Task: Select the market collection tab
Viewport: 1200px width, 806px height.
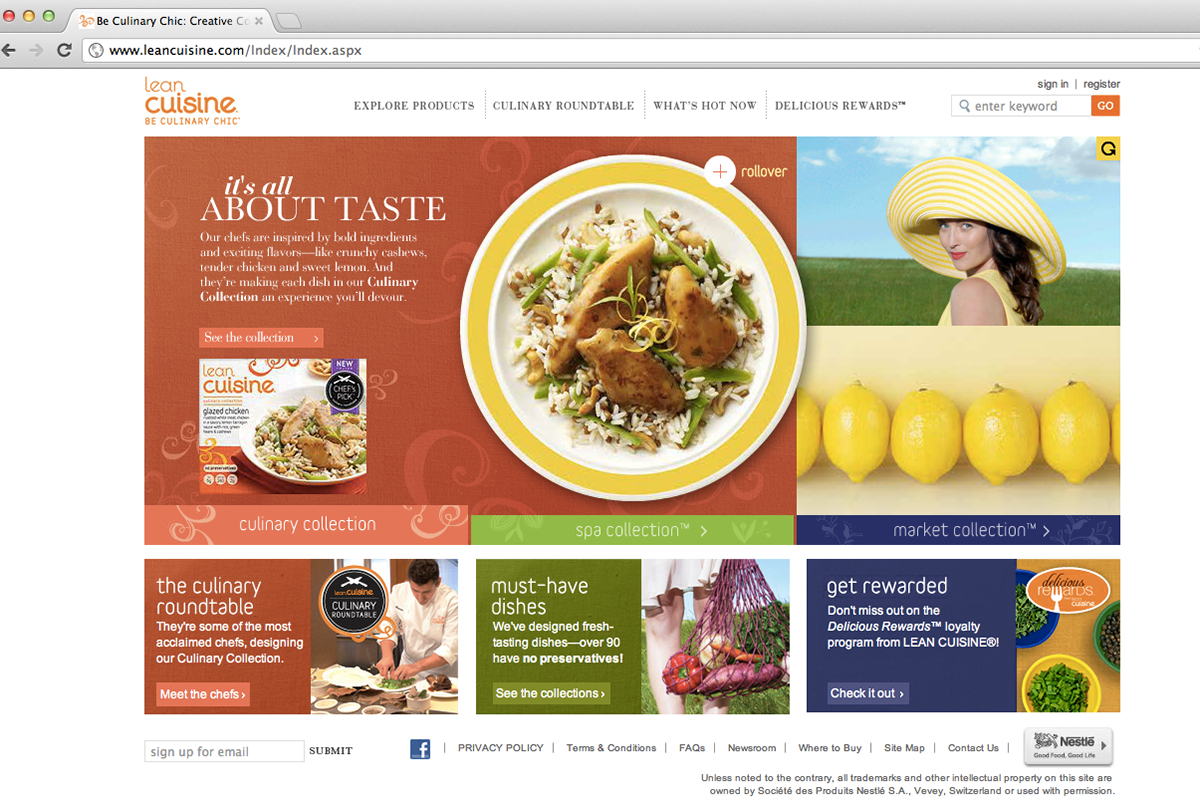Action: [x=958, y=530]
